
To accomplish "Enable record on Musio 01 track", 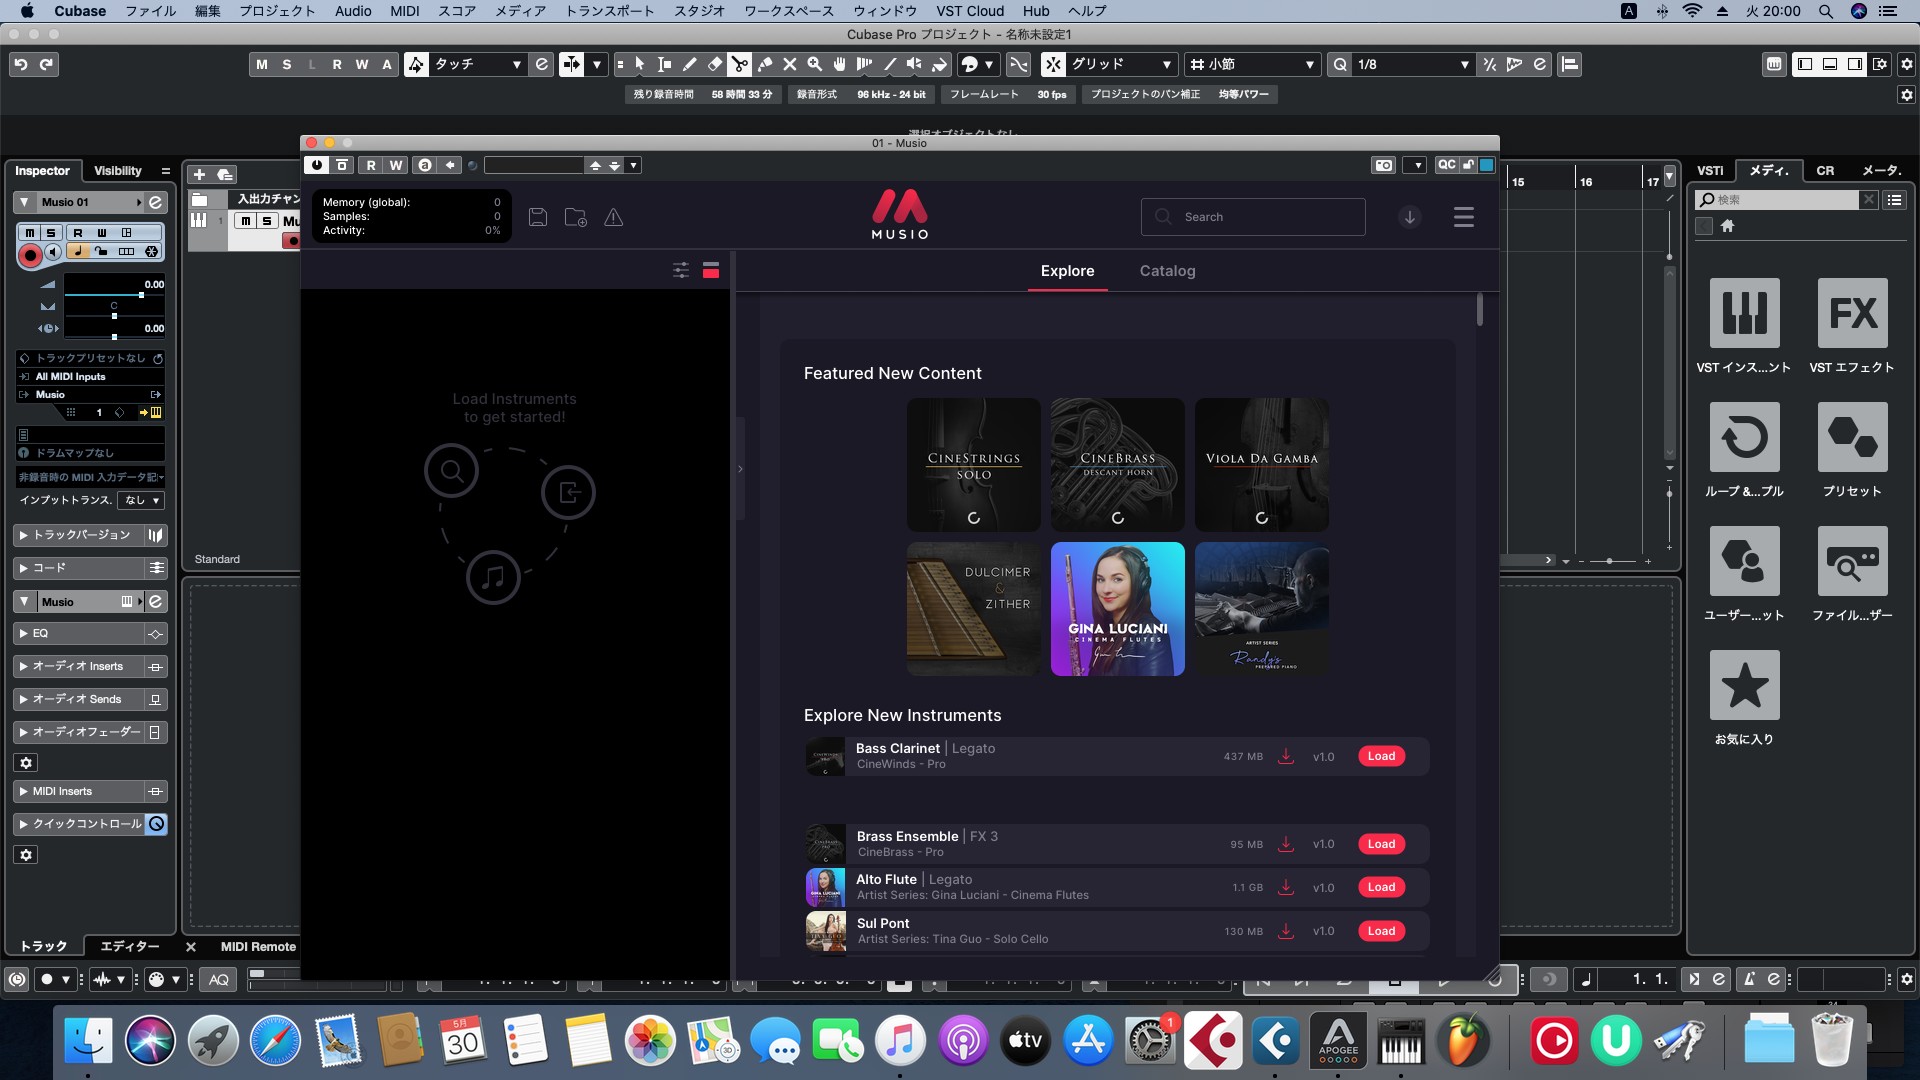I will 30,255.
